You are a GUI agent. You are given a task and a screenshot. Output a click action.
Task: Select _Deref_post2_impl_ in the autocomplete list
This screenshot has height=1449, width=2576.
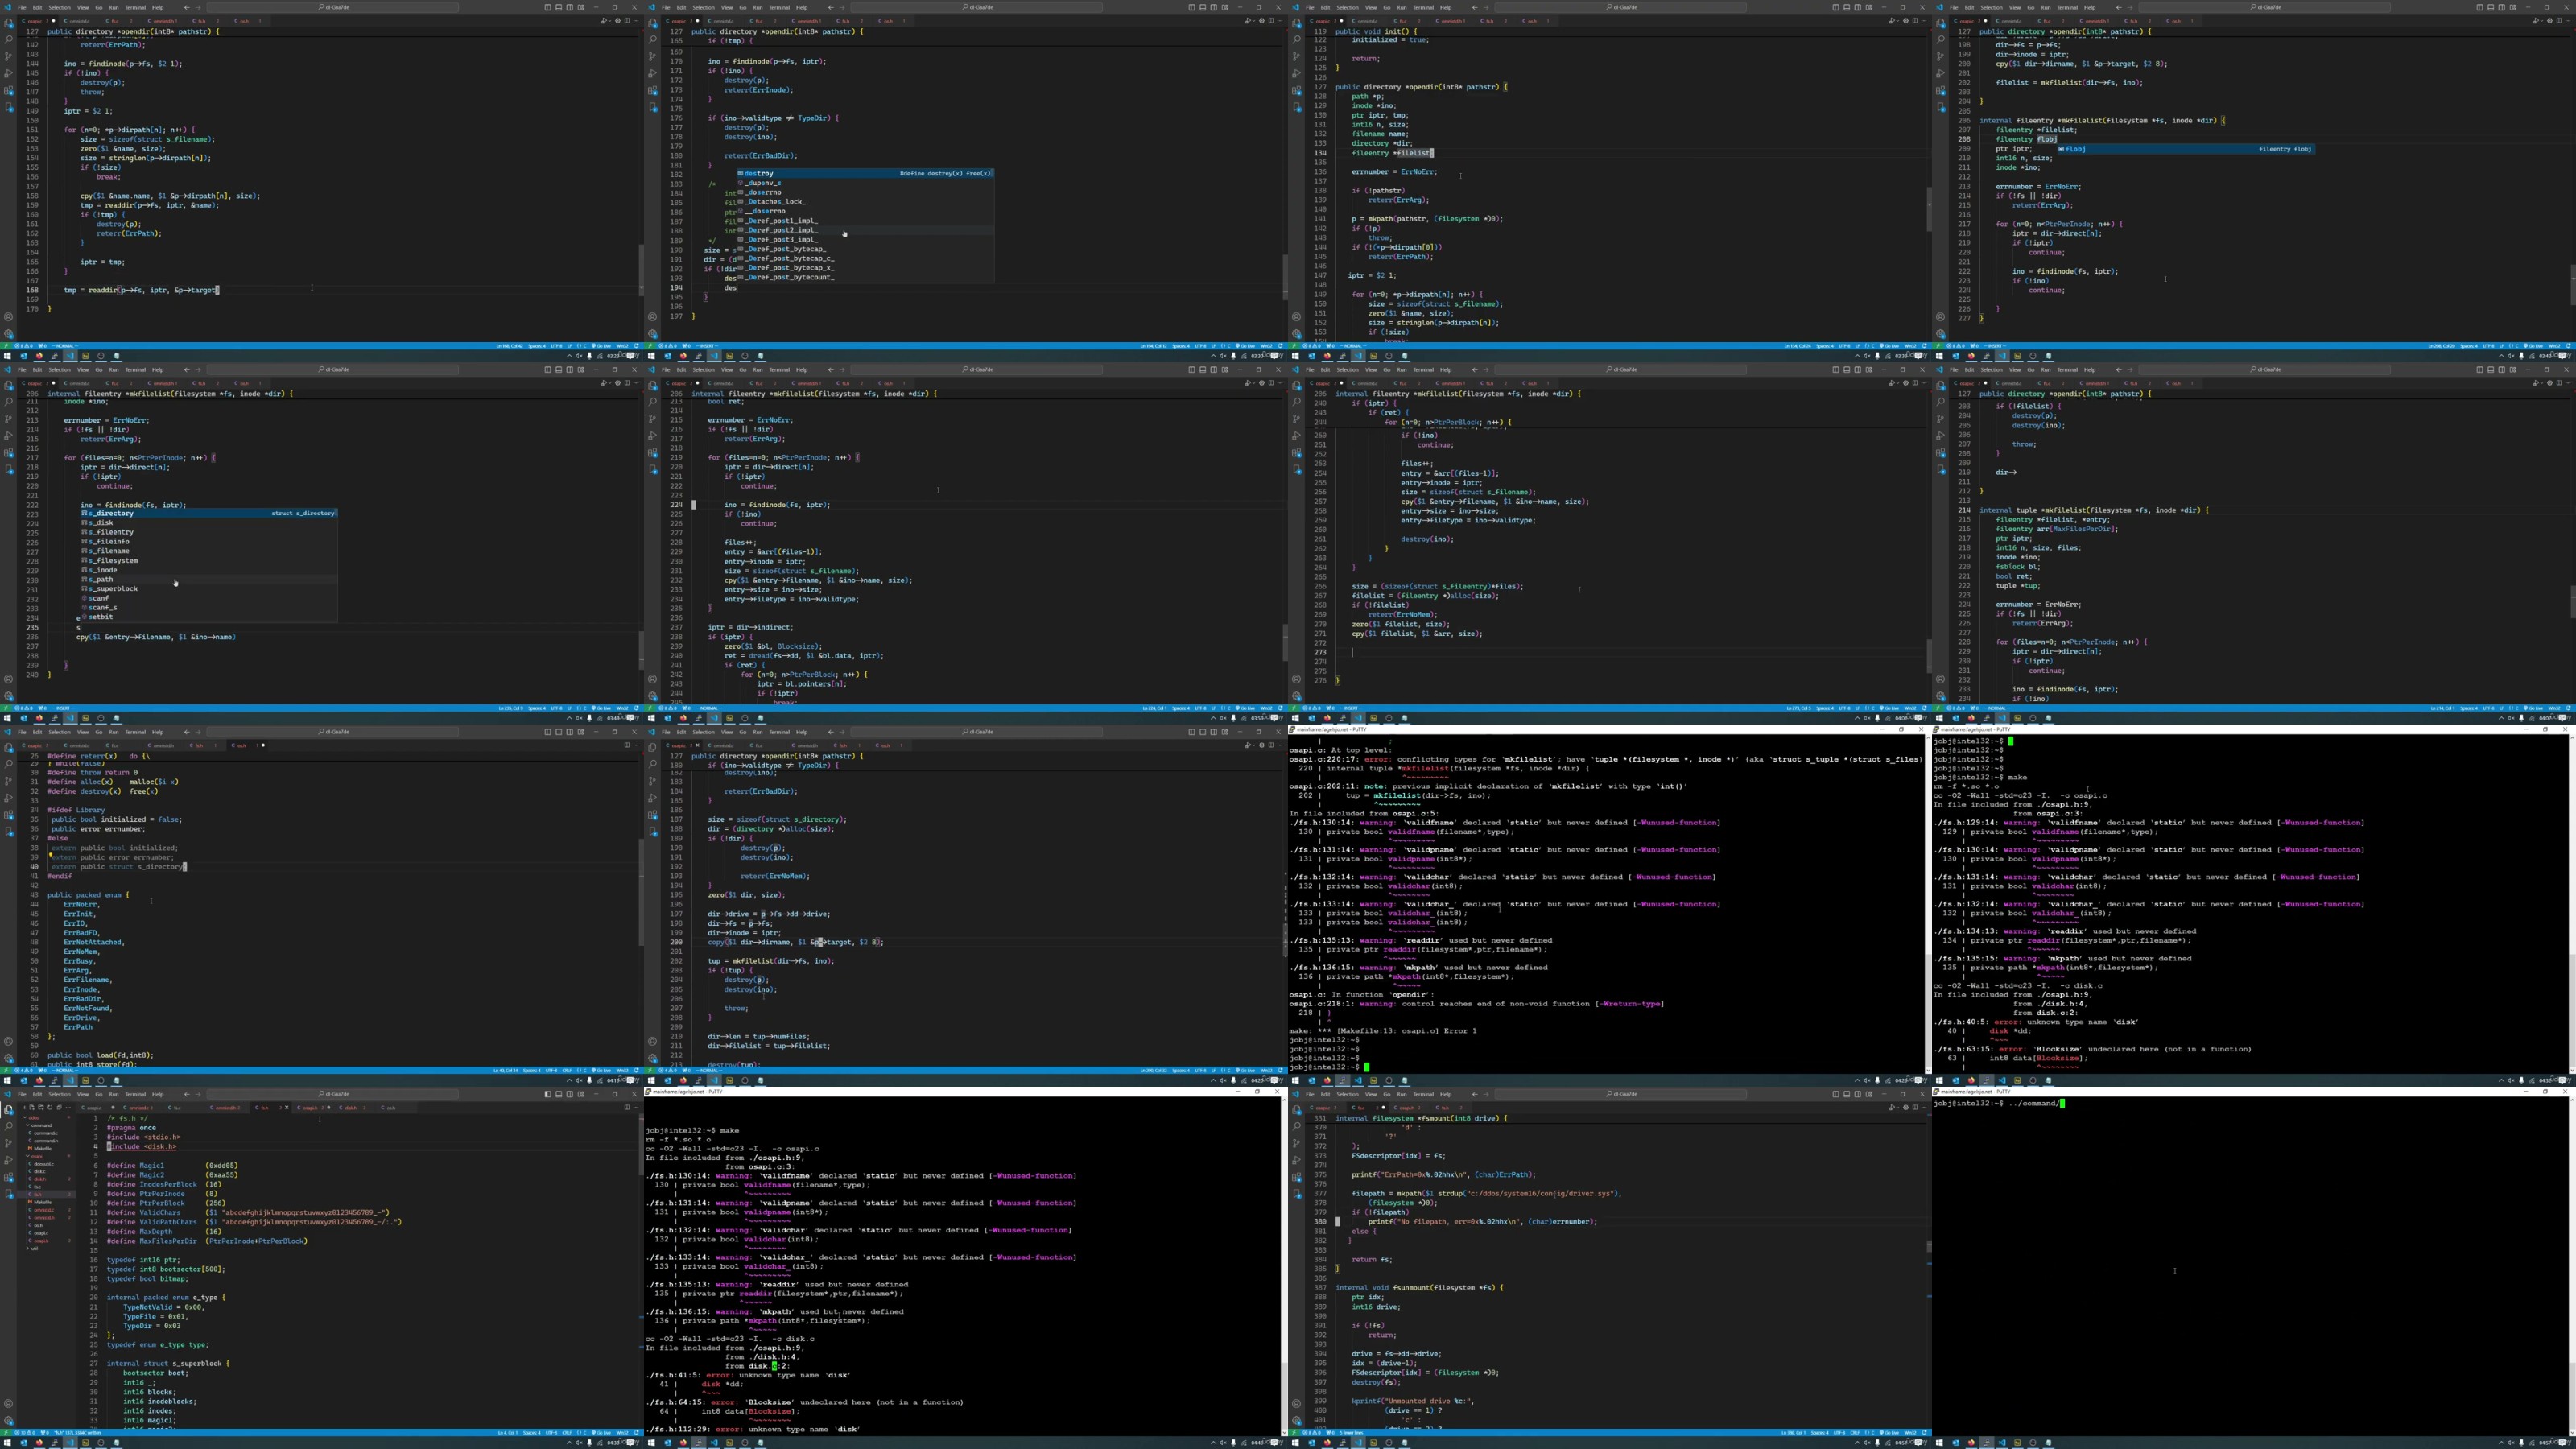coord(866,230)
